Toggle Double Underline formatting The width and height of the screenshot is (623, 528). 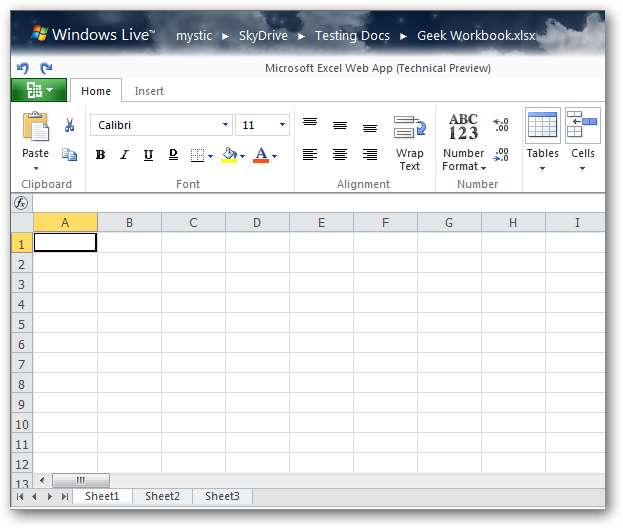tap(173, 155)
